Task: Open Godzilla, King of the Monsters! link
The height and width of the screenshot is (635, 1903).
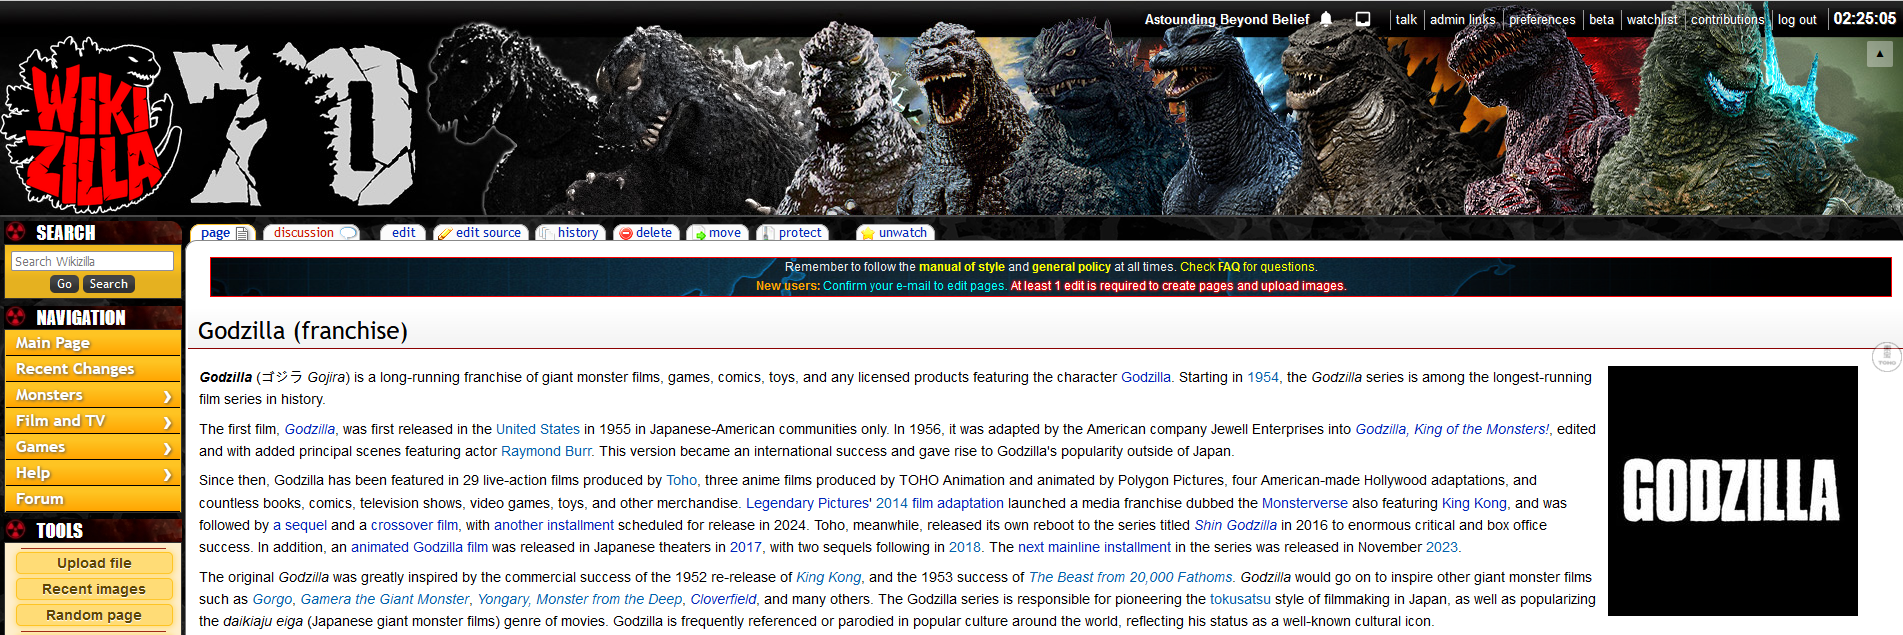Action: click(1452, 429)
